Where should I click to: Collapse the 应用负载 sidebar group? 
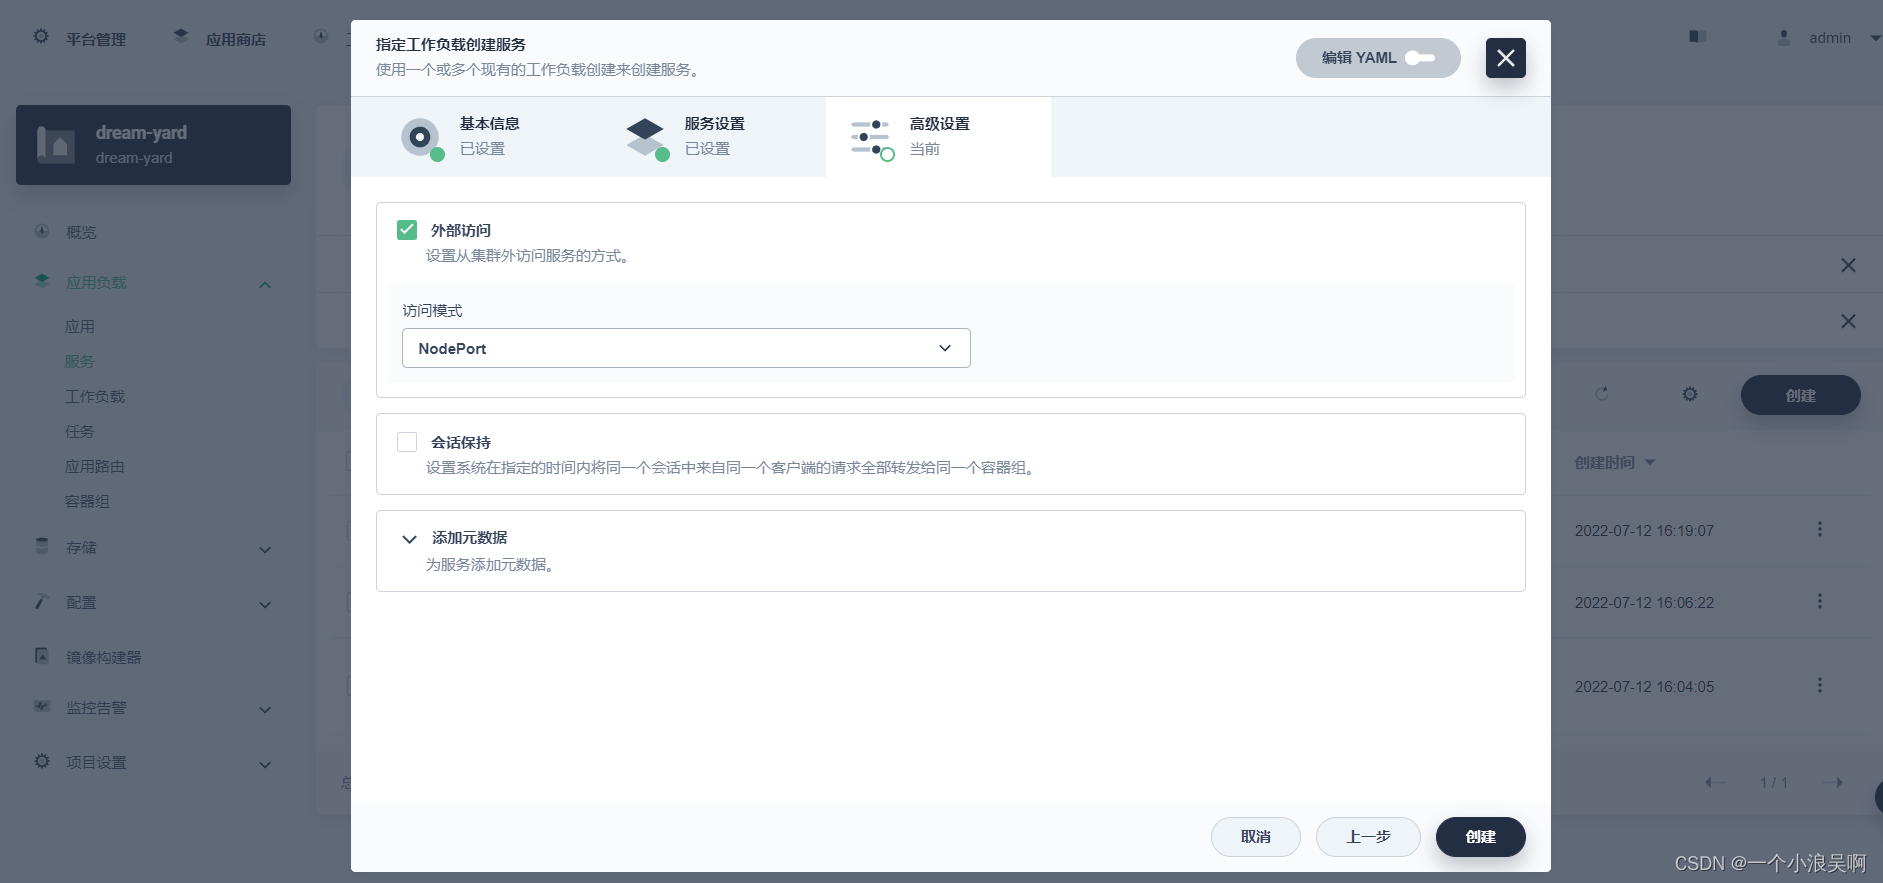click(x=265, y=284)
